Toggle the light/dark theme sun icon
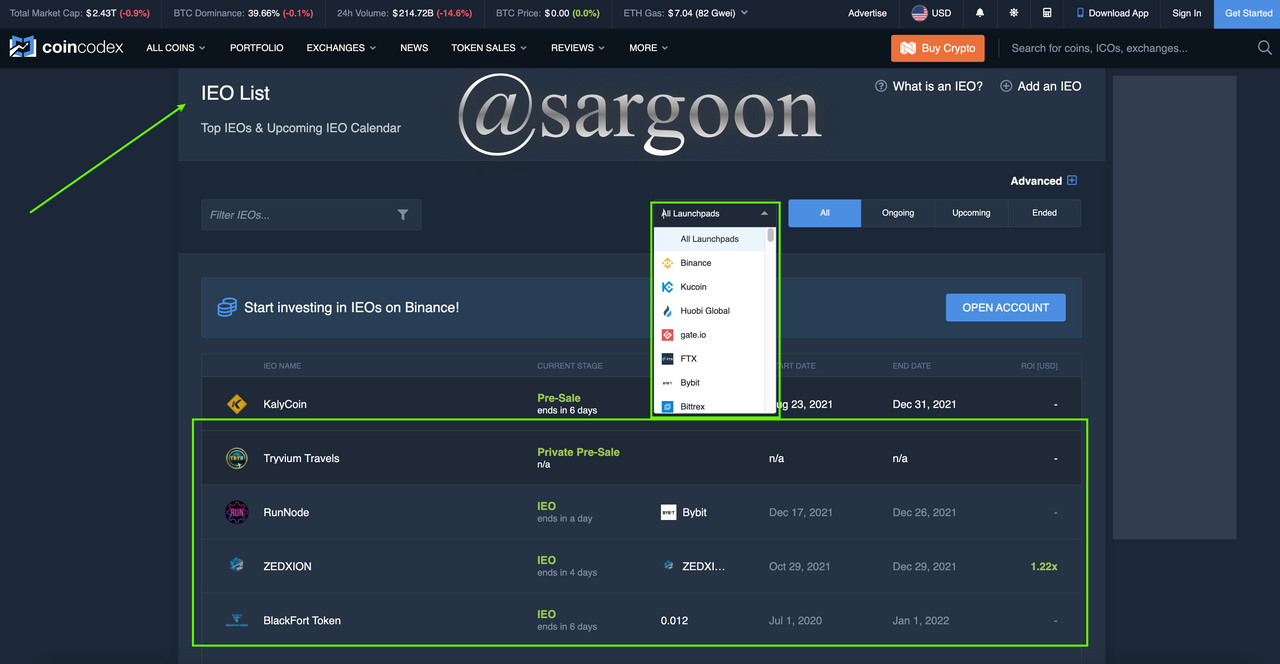1280x664 pixels. [1014, 13]
